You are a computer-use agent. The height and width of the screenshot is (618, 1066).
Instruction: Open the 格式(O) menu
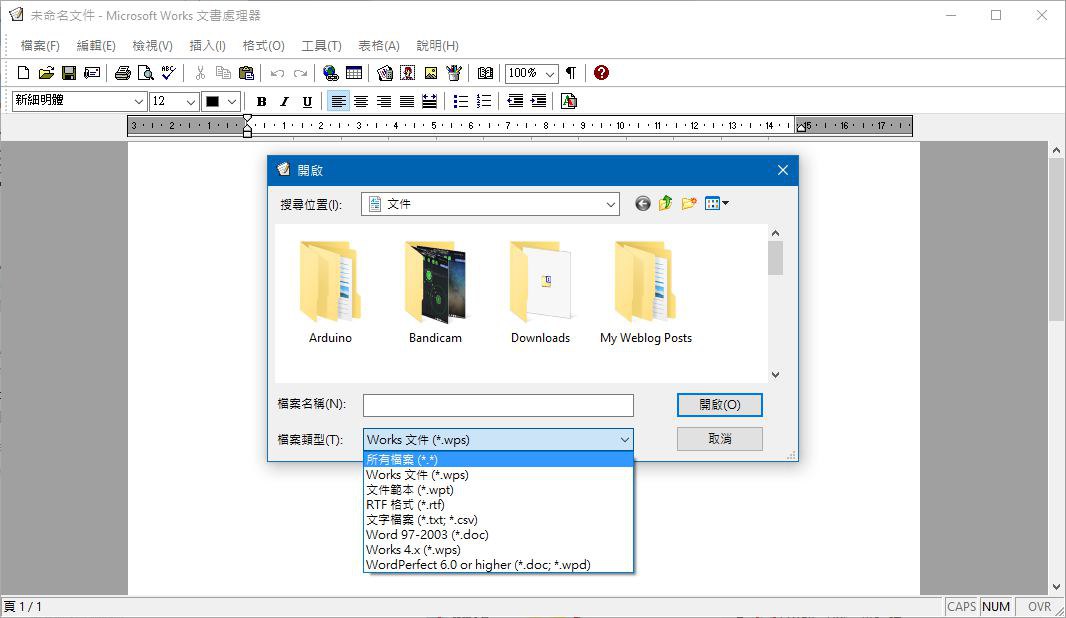(264, 46)
